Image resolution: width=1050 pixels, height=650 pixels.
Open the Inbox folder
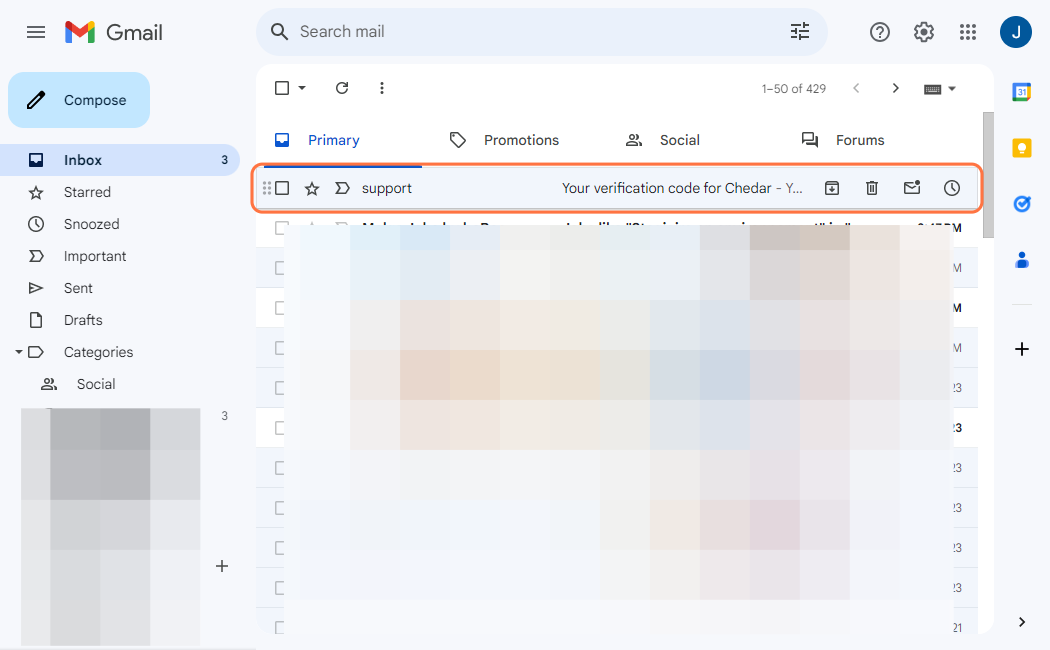click(120, 160)
